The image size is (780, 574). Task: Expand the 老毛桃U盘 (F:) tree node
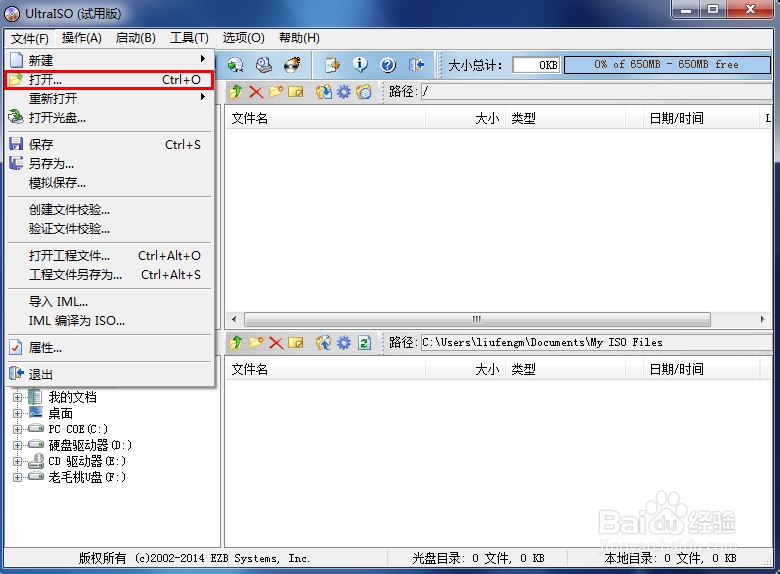(17, 477)
